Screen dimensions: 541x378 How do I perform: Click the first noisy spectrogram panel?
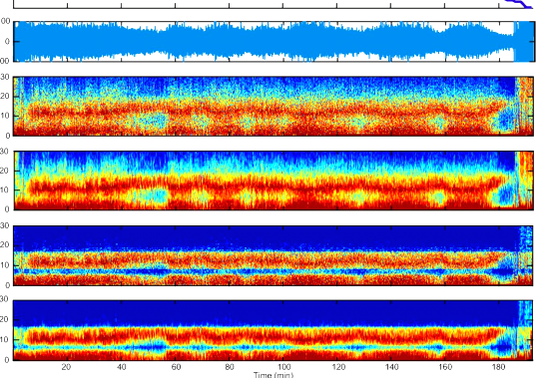point(274,106)
